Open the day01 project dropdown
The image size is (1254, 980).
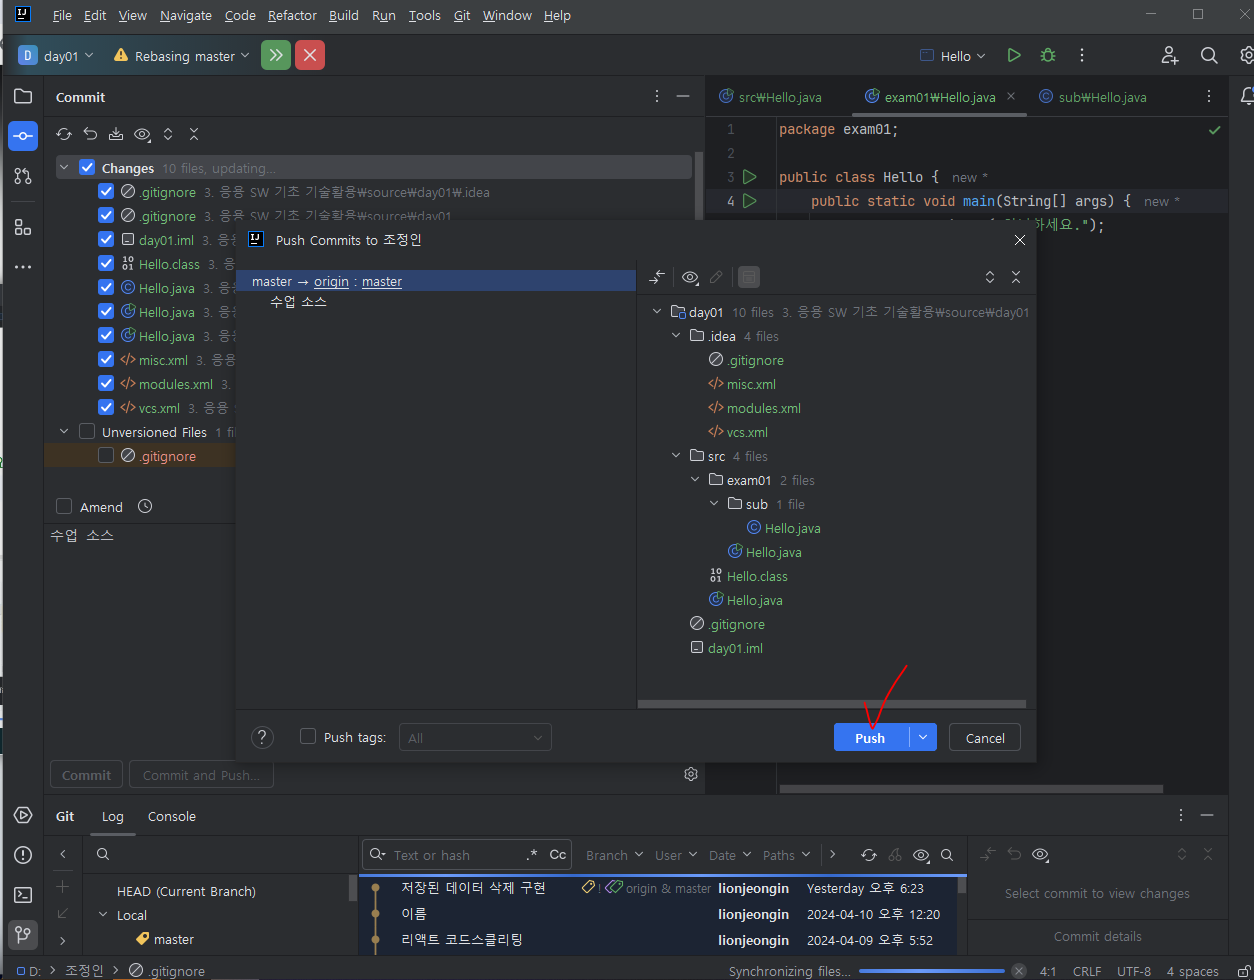(x=56, y=56)
